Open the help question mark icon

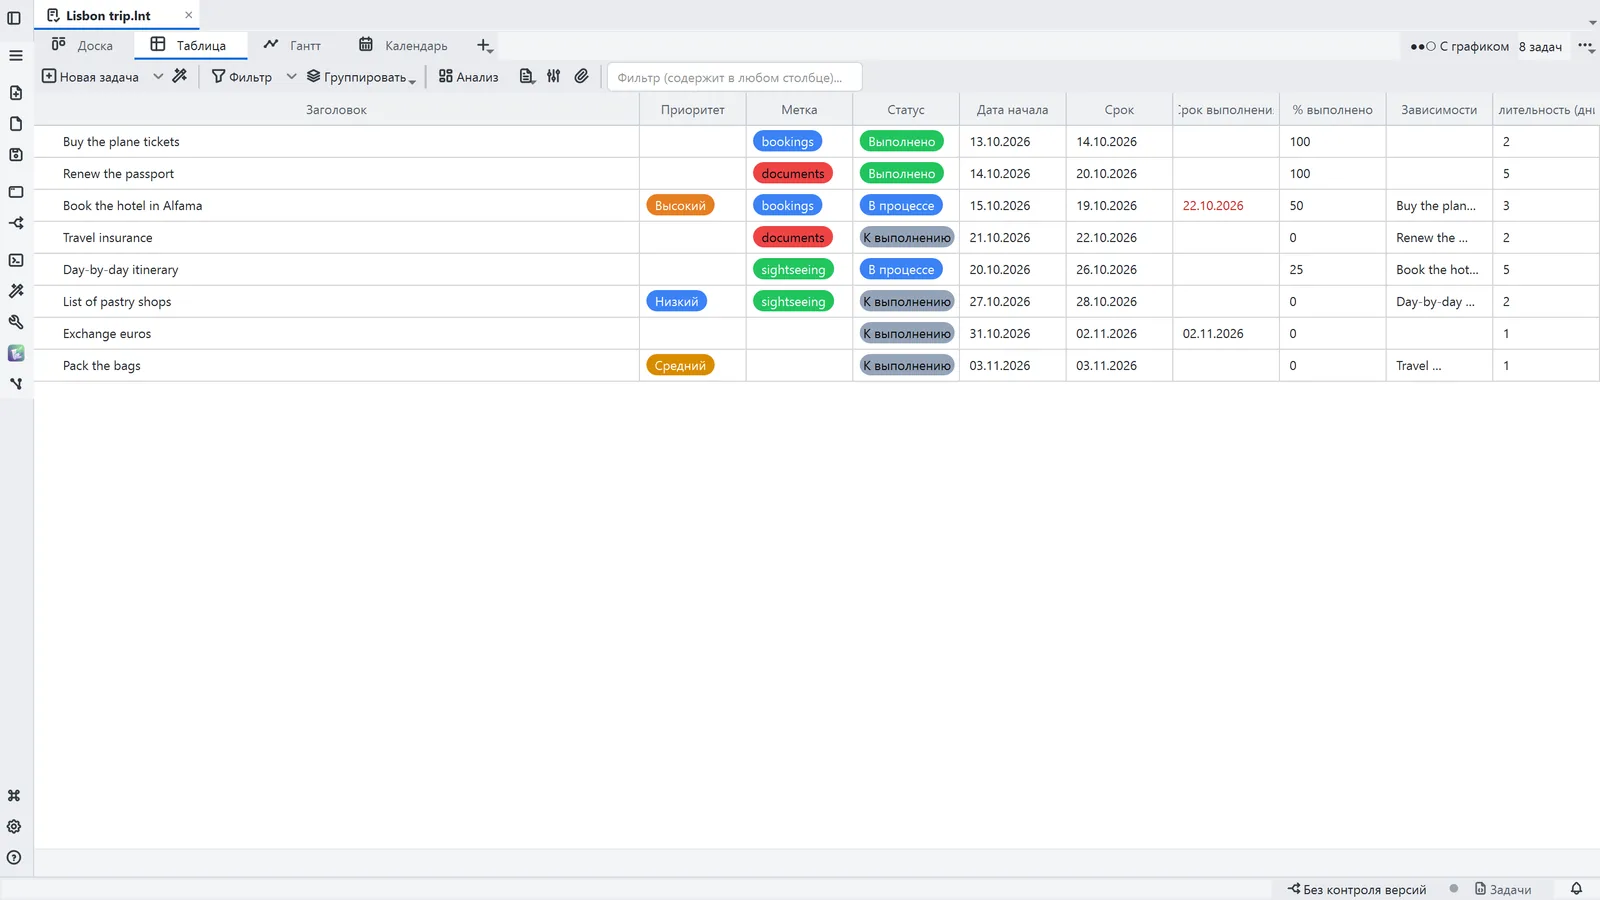14,858
